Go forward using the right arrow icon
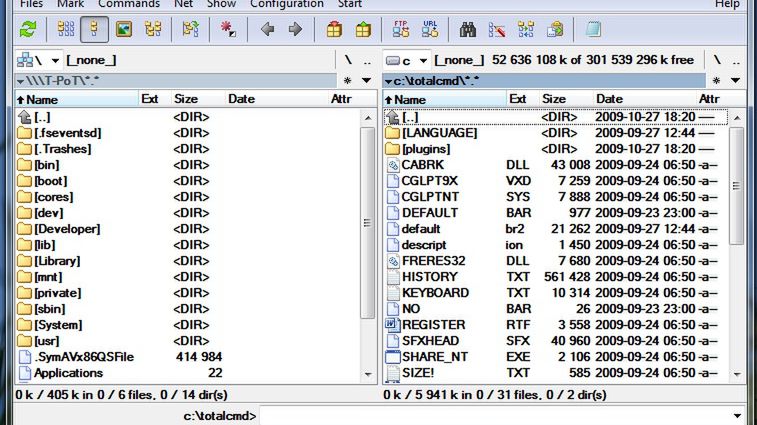Screen dimensions: 757x425 coord(295,30)
